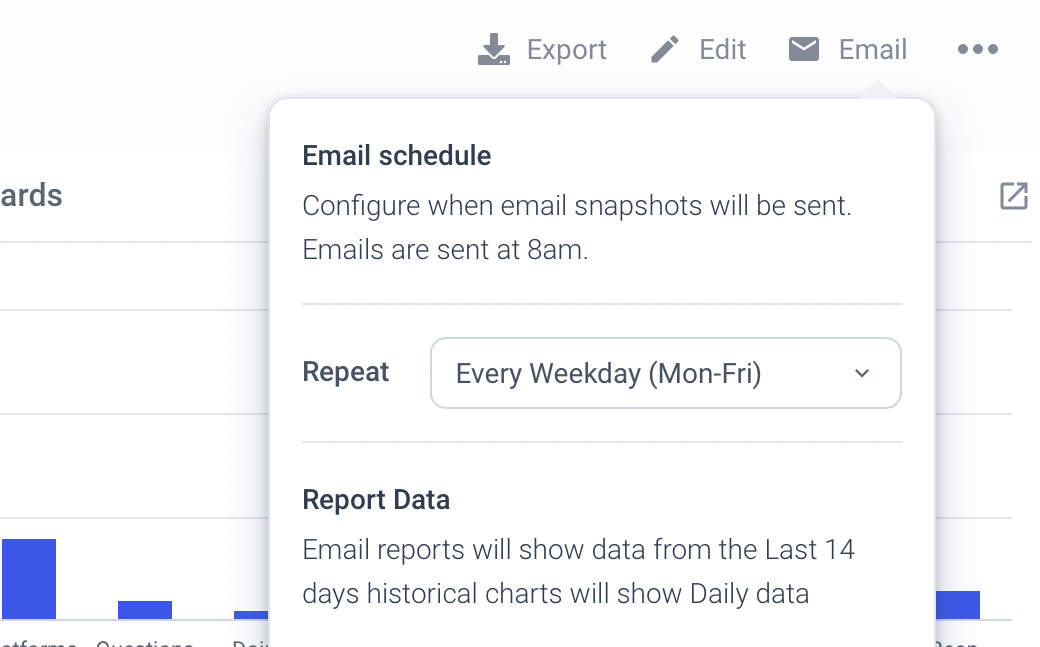1040x647 pixels.
Task: Click the Email text in the toolbar
Action: [872, 50]
